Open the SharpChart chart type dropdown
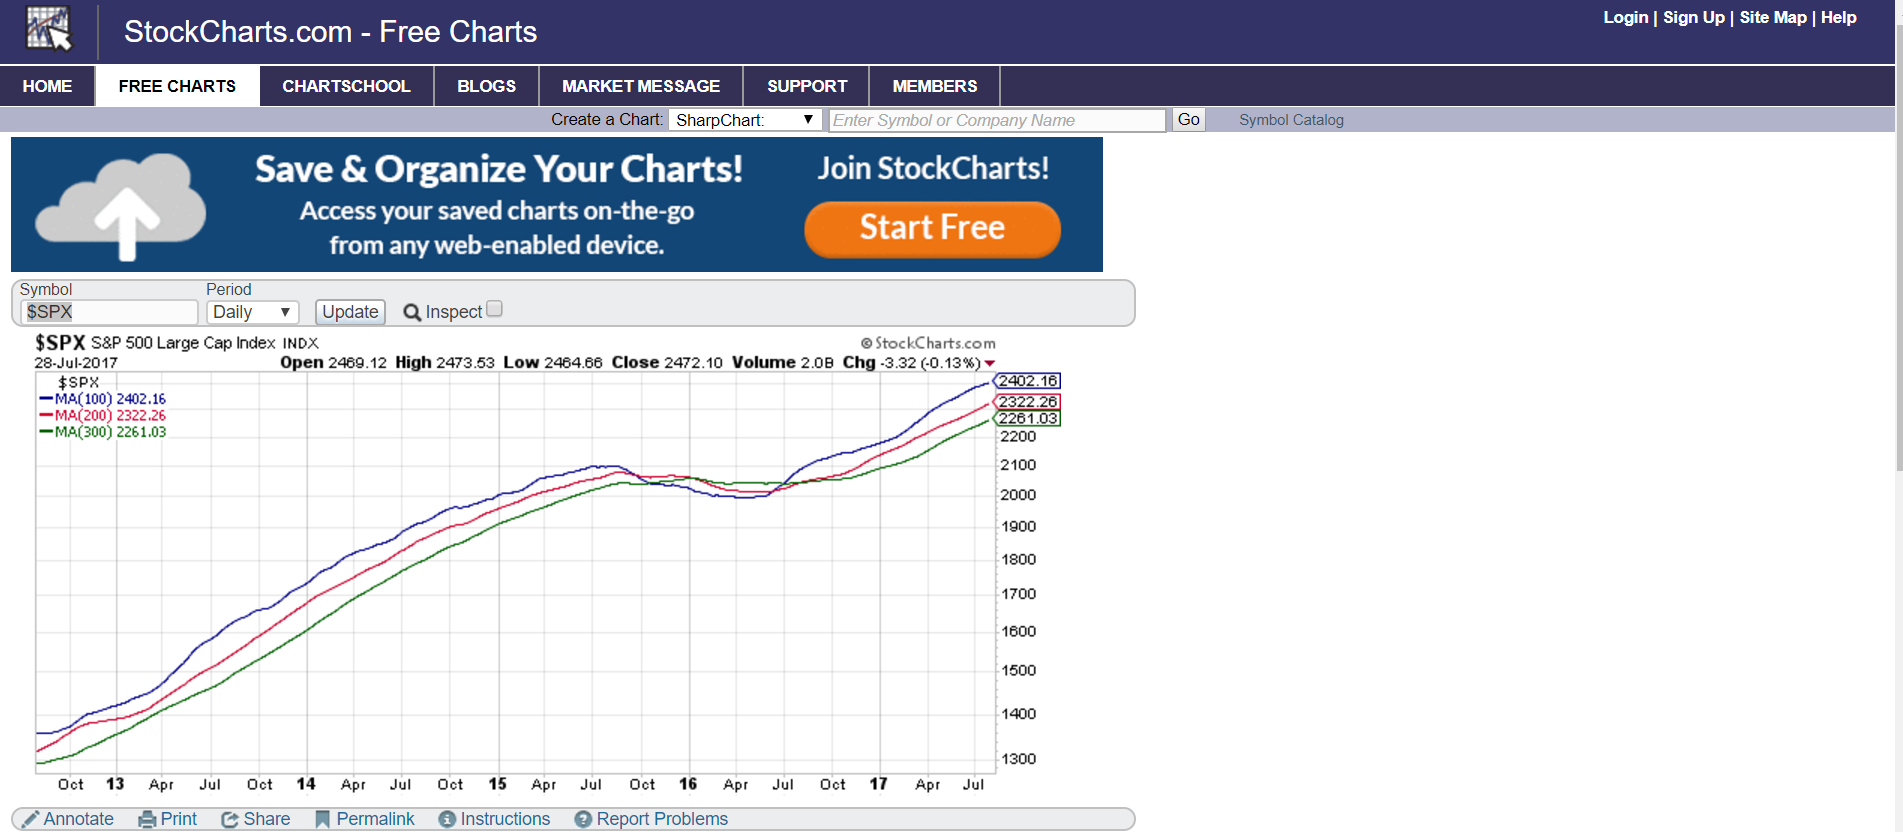This screenshot has height=832, width=1903. pos(745,120)
